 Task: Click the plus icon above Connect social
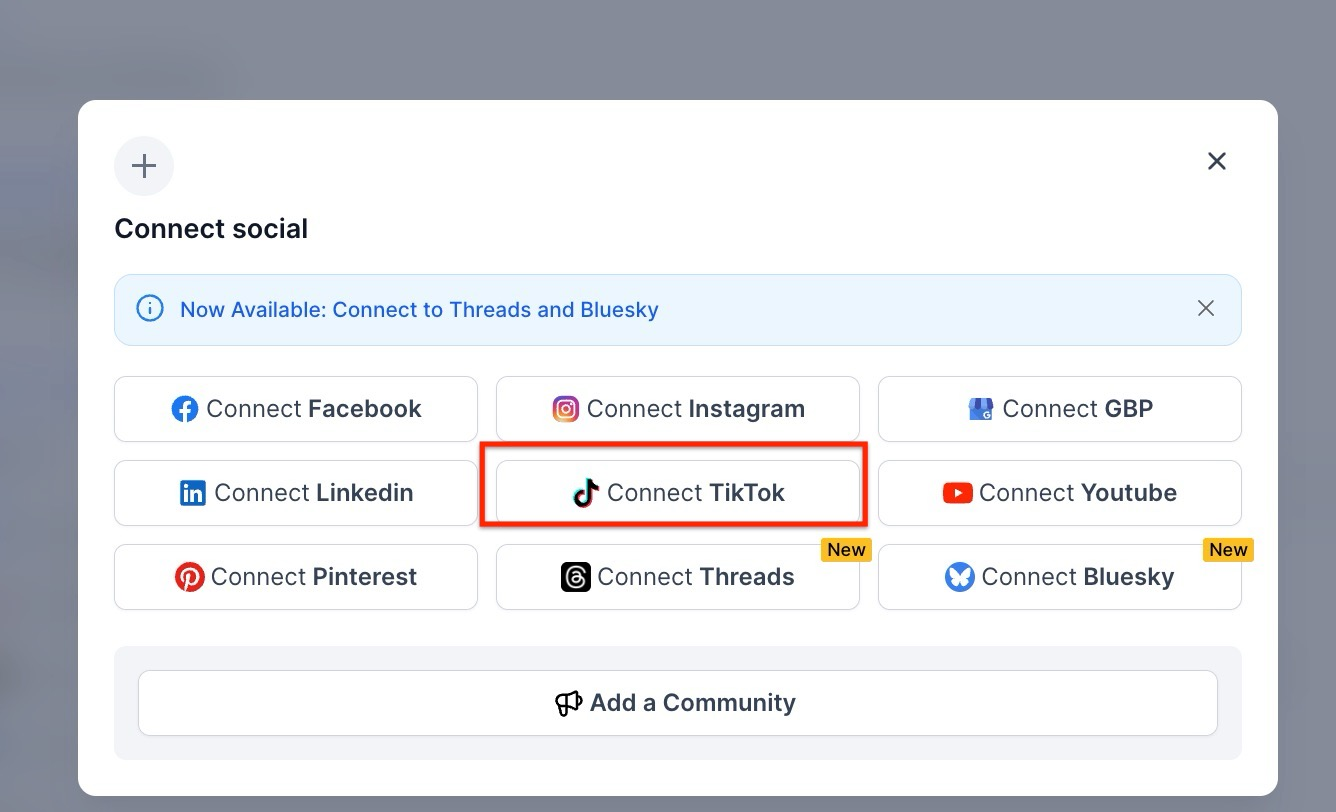(x=144, y=166)
